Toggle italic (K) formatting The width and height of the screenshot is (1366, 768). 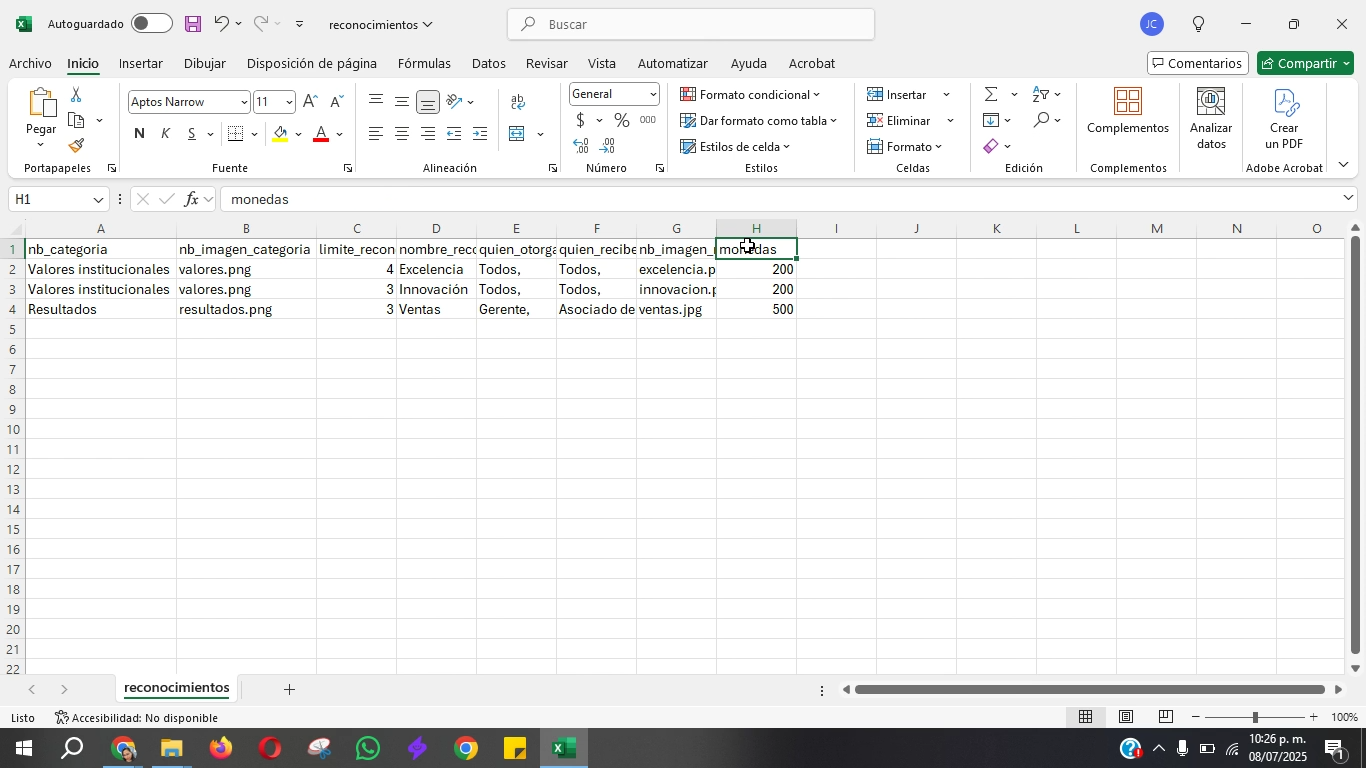(x=165, y=134)
